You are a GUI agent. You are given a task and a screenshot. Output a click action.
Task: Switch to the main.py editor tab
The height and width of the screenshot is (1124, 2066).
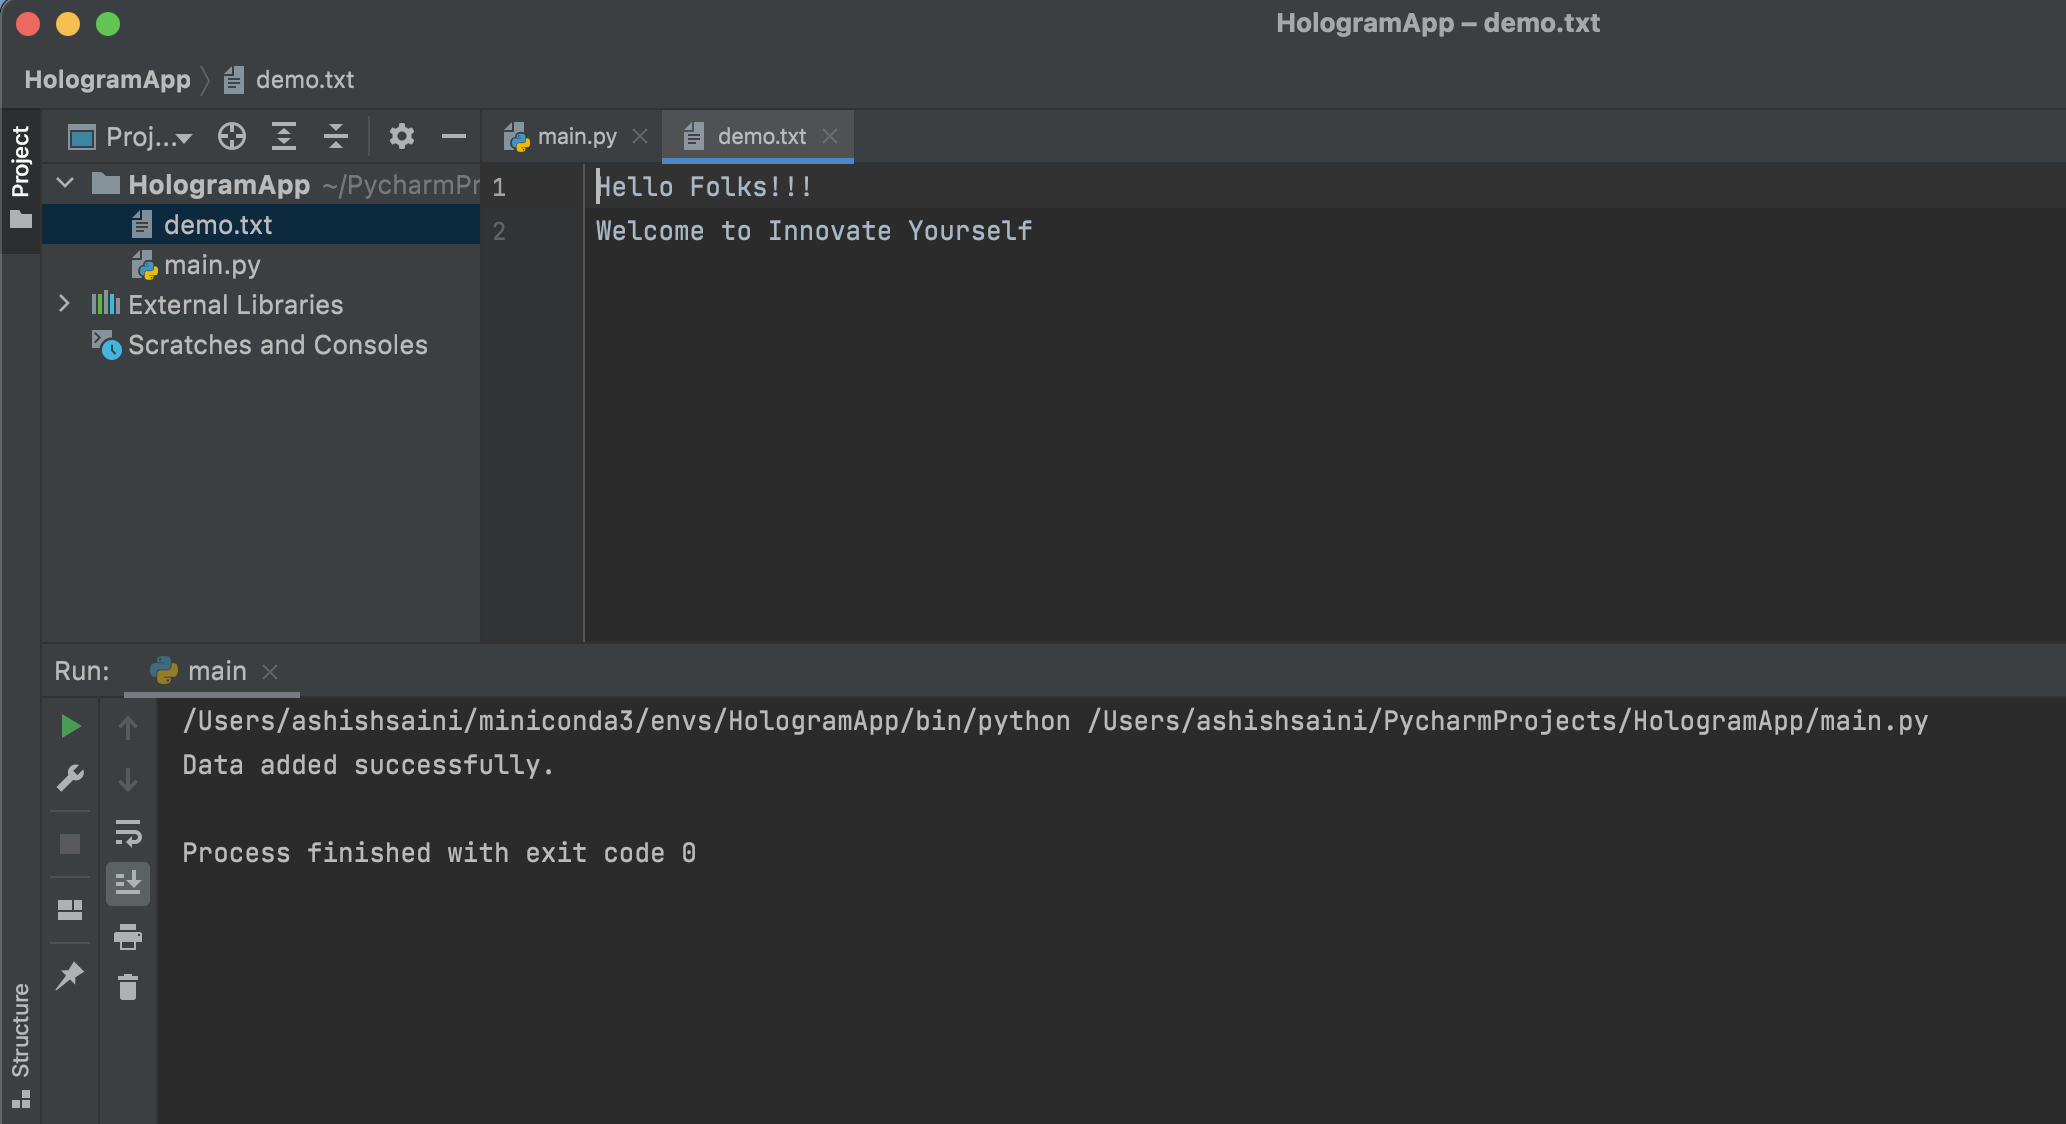point(575,136)
